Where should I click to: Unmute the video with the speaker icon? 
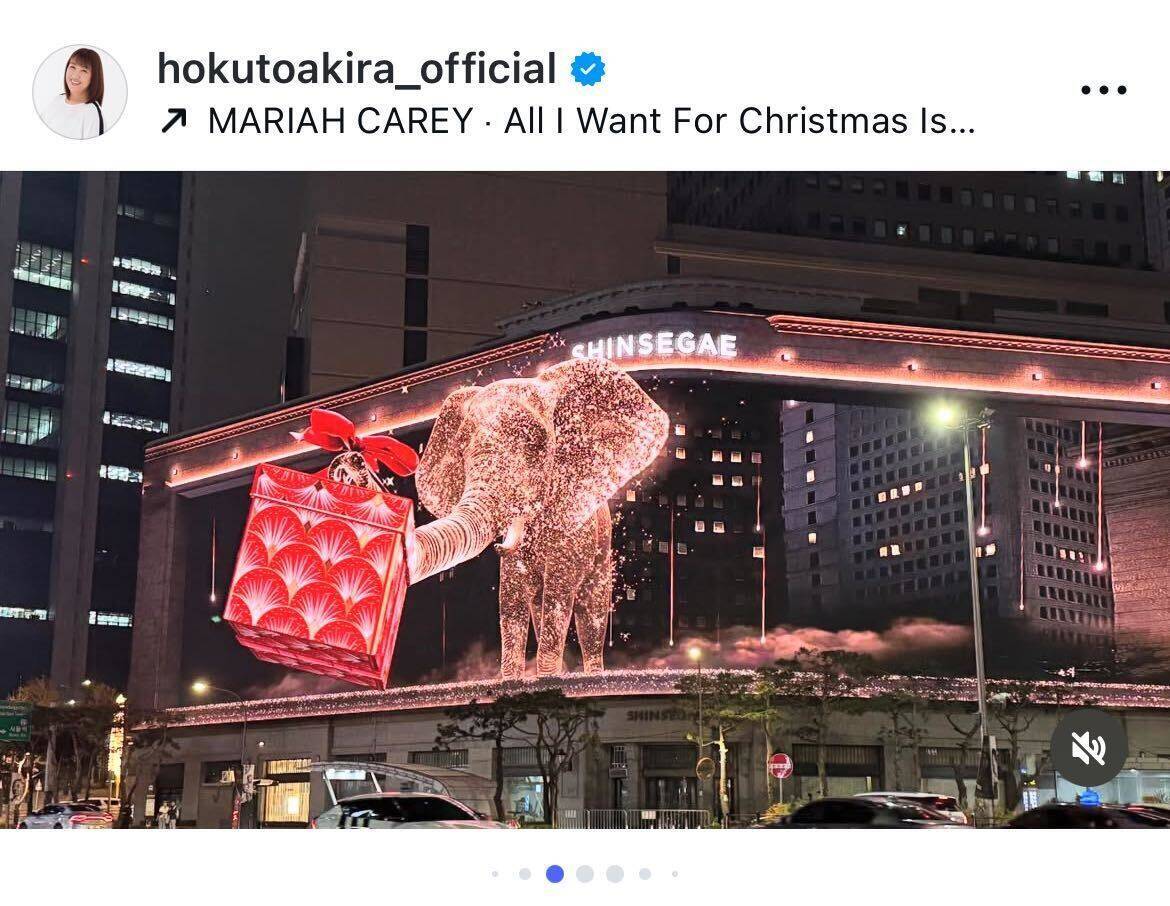(1089, 748)
